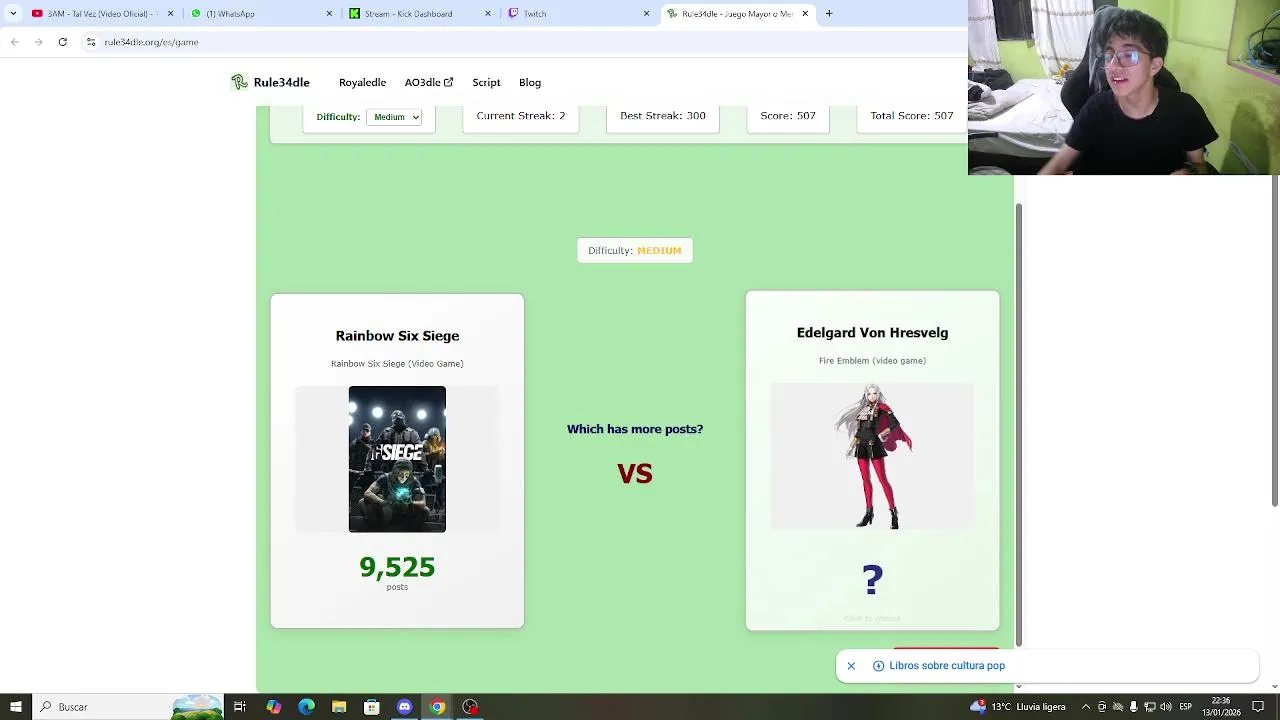Go to the Script page
This screenshot has width=1280, height=720.
pos(486,82)
